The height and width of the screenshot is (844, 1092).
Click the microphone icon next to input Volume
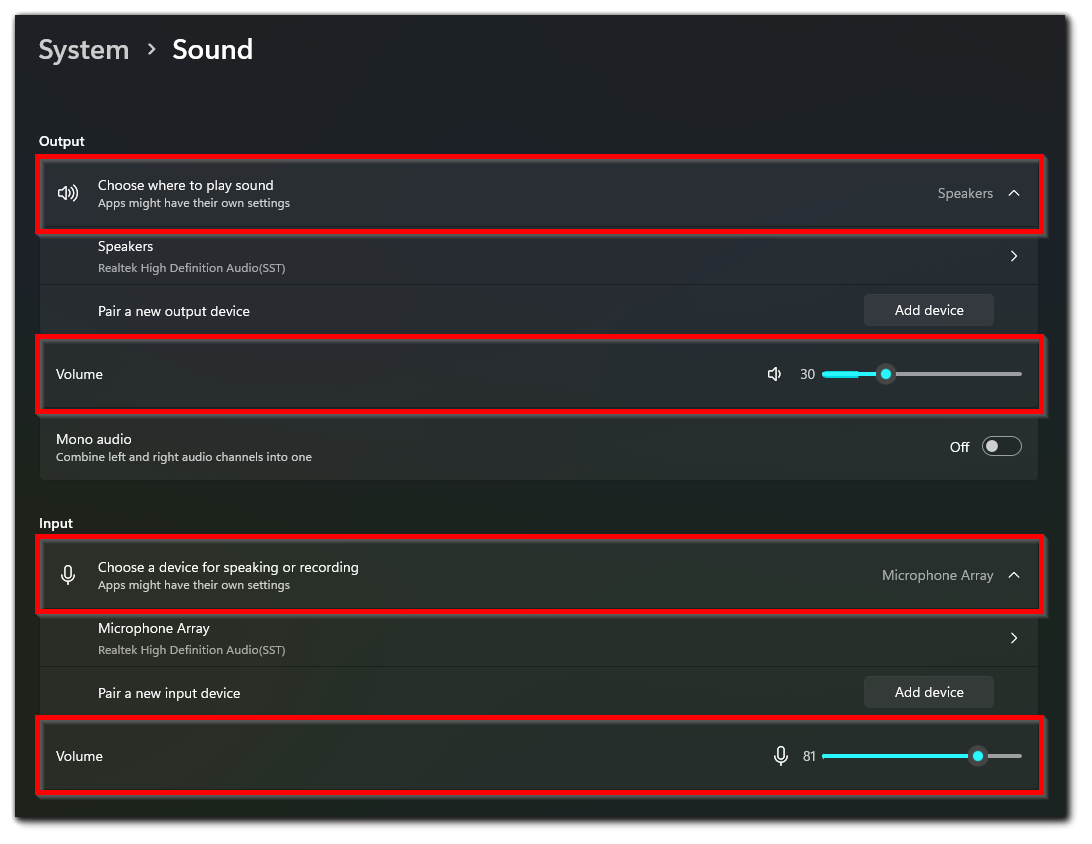pos(781,755)
